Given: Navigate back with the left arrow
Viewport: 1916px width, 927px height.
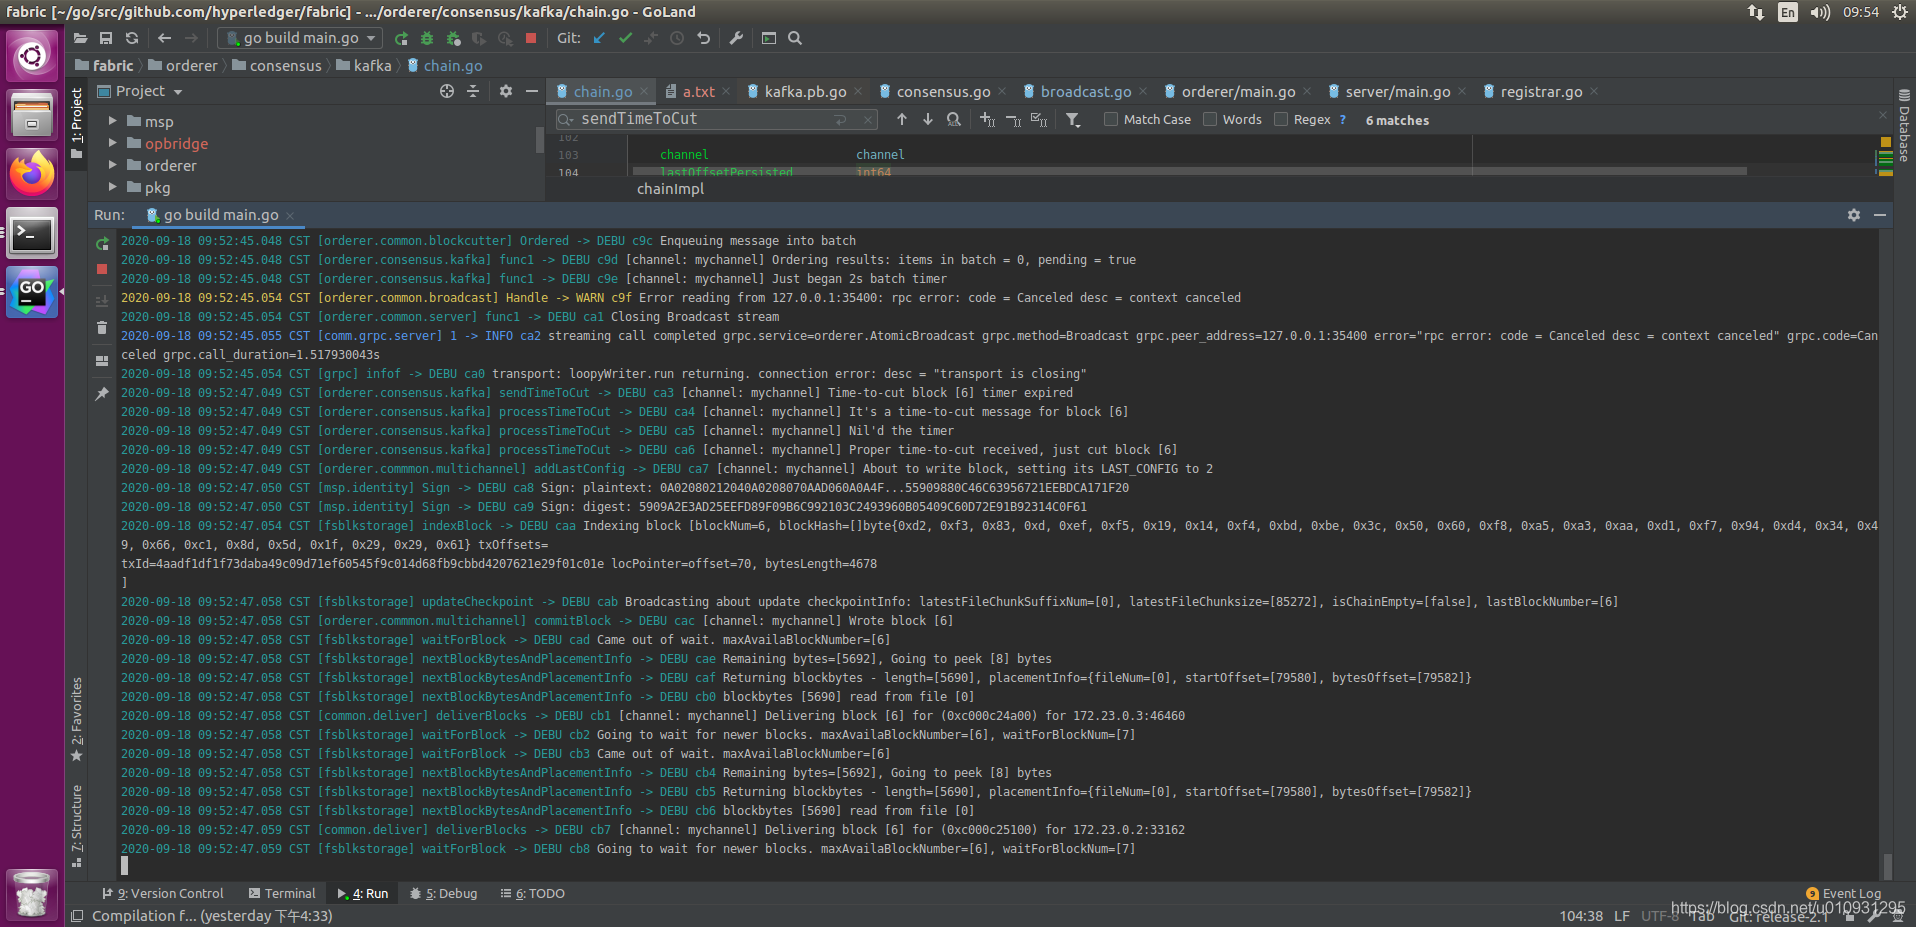Looking at the screenshot, I should click(165, 38).
